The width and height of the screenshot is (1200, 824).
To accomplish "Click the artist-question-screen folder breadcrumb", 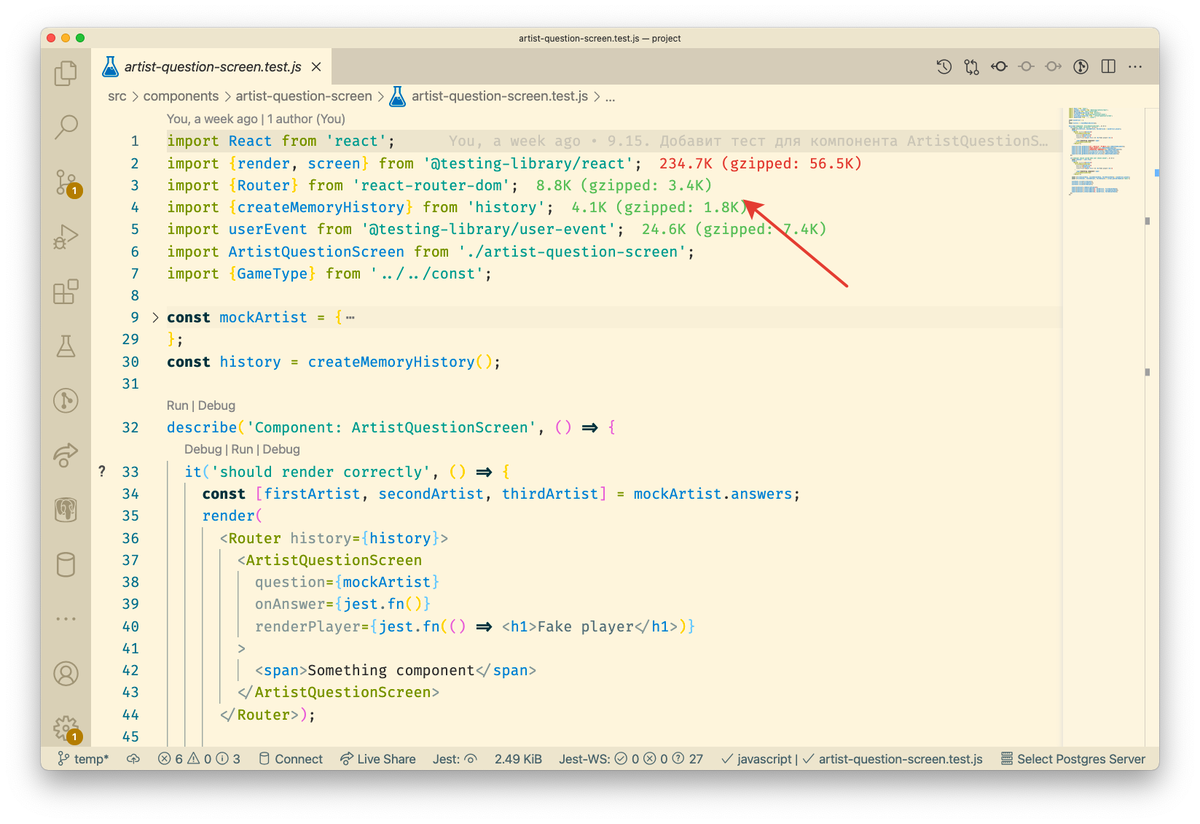I will pyautogui.click(x=304, y=97).
